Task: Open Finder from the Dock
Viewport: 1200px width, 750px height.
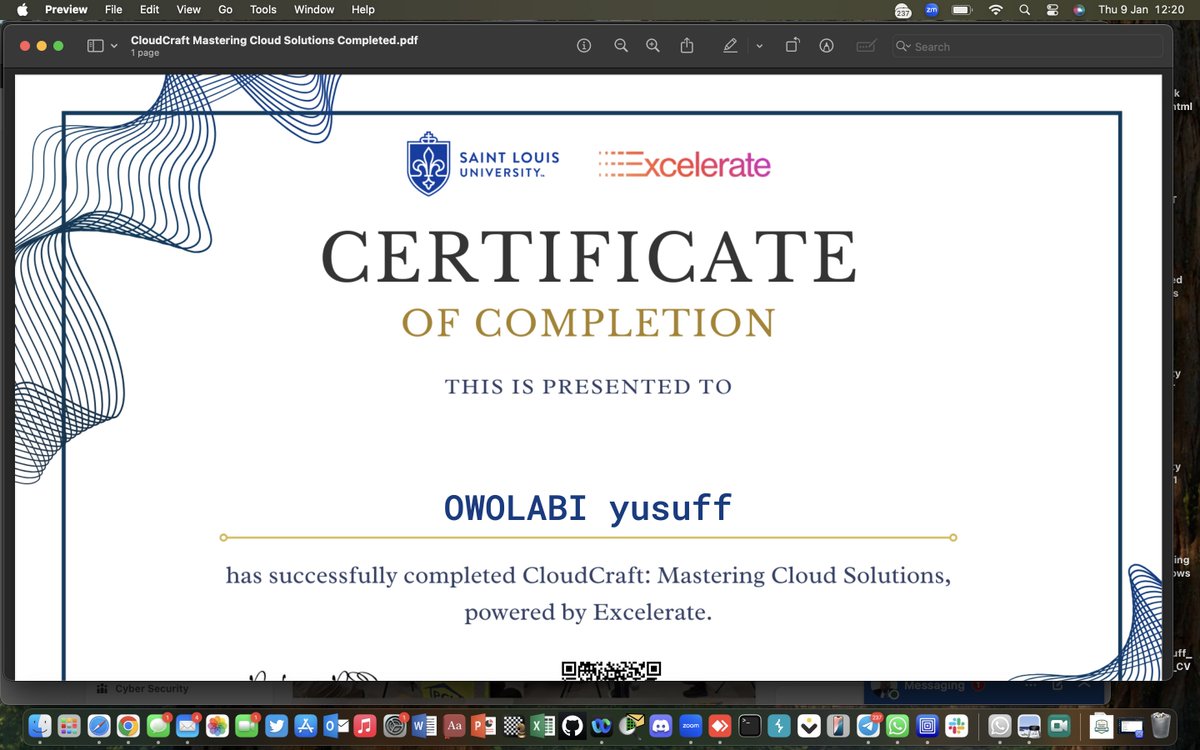Action: tap(40, 726)
